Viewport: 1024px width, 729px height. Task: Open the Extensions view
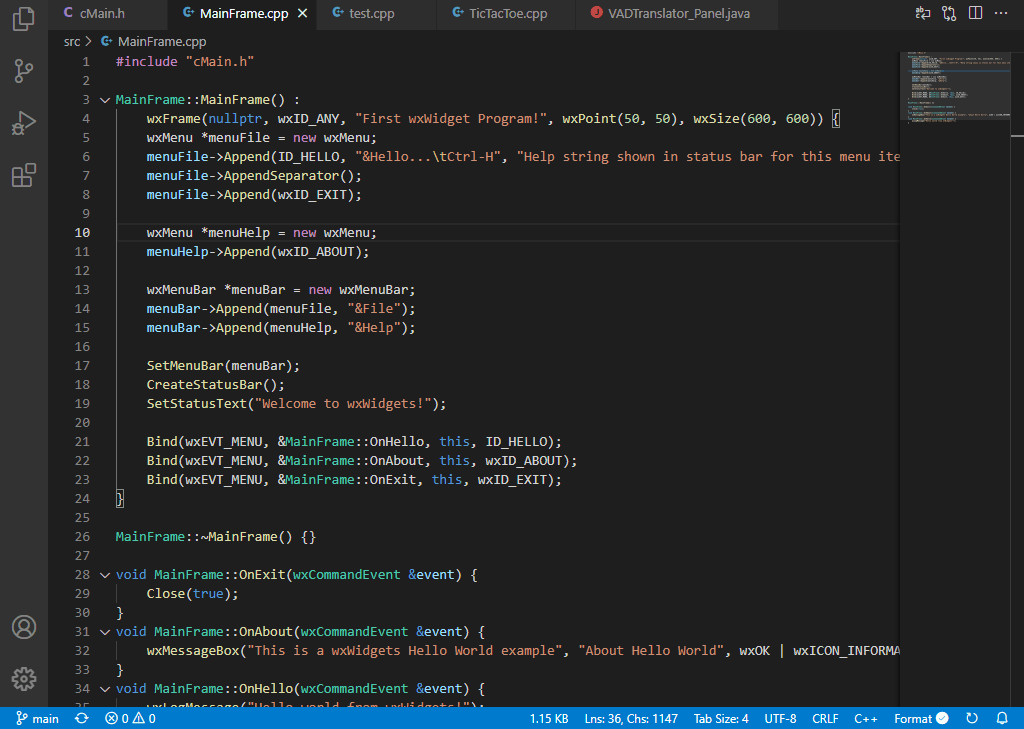[x=24, y=176]
